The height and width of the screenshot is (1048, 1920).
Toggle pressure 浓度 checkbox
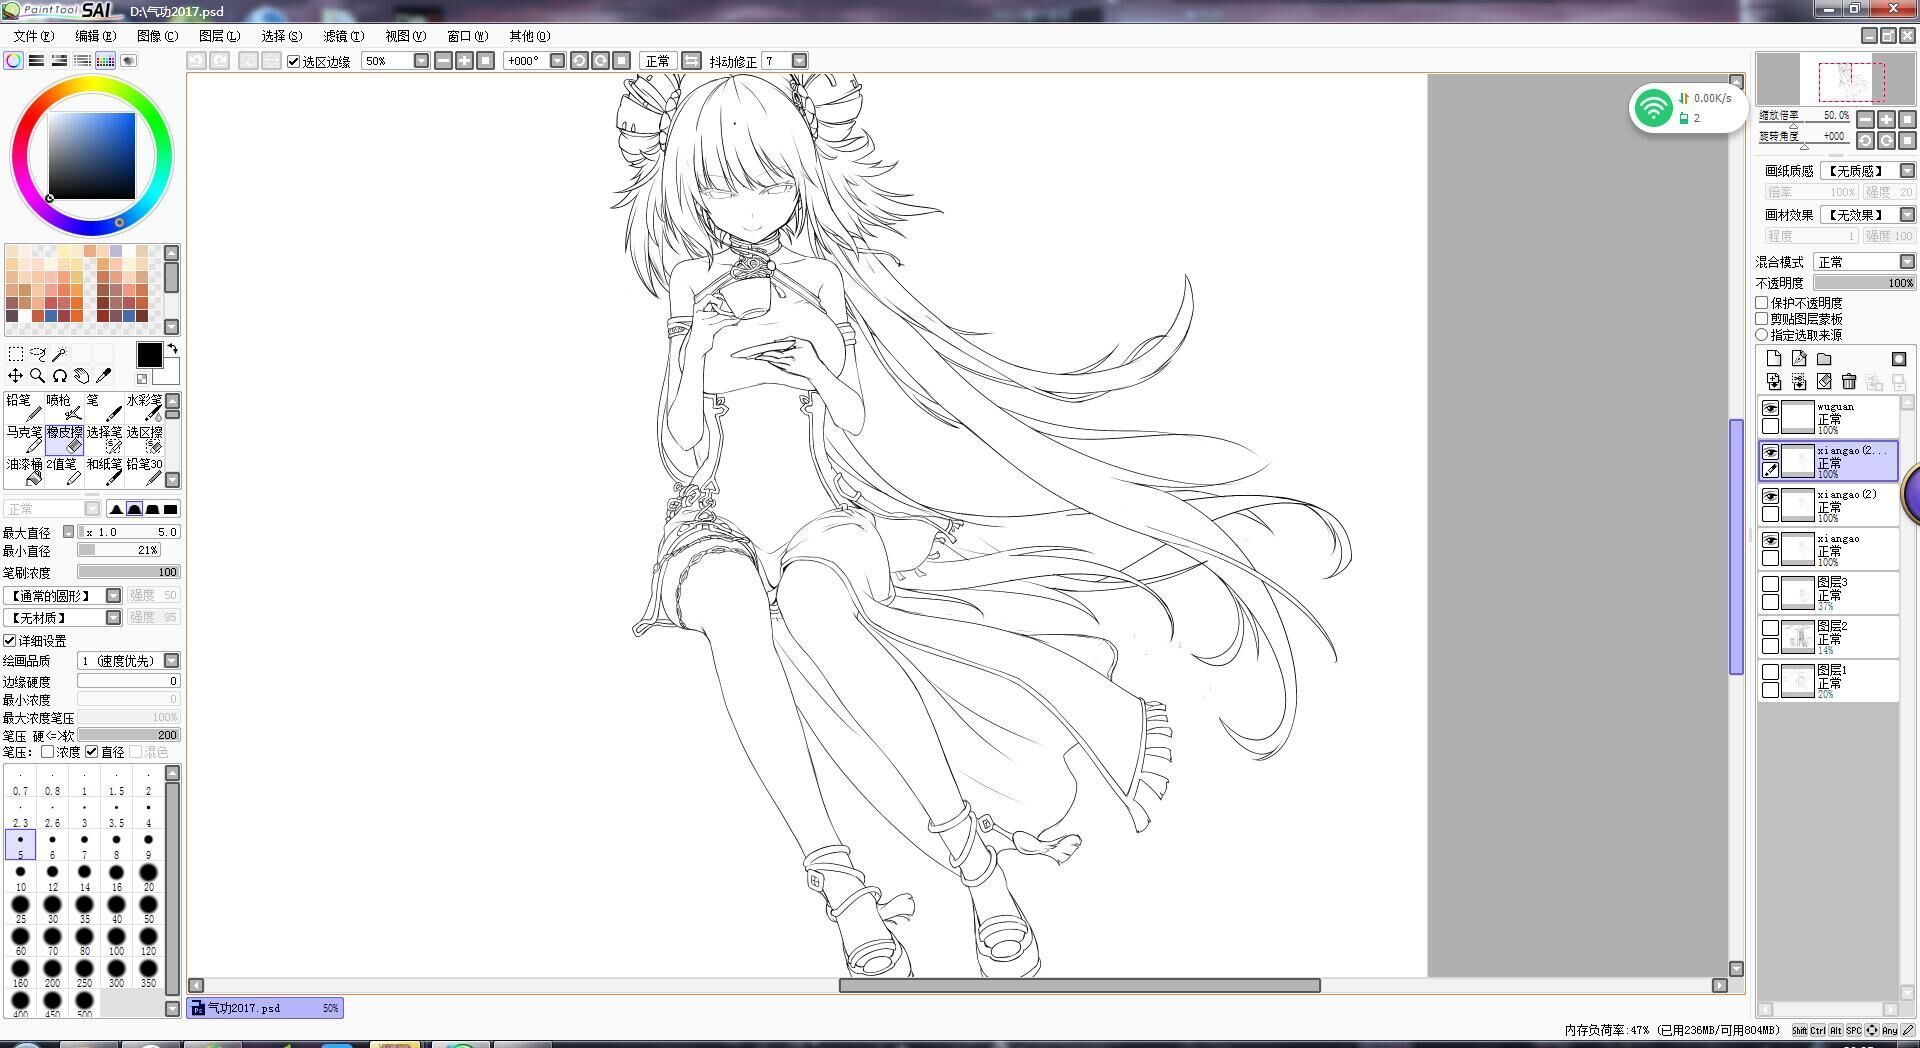coord(48,752)
